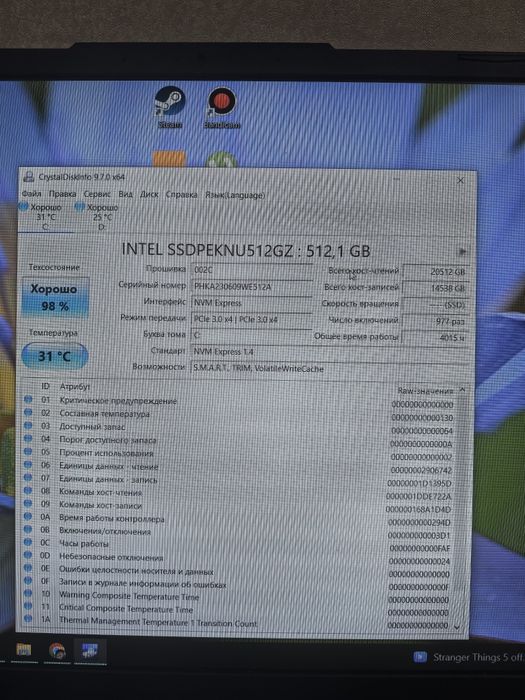525x700 pixels.
Task: Click status dot for Включения/отключения row
Action: [x=28, y=529]
